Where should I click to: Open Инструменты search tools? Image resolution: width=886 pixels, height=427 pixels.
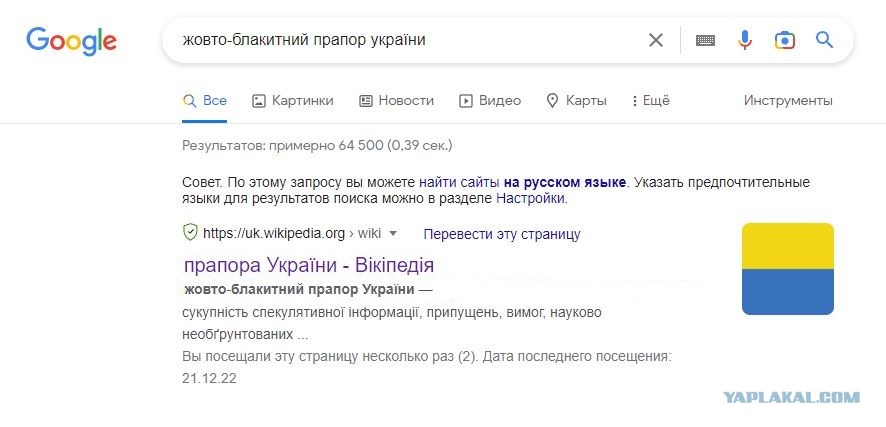click(x=788, y=101)
